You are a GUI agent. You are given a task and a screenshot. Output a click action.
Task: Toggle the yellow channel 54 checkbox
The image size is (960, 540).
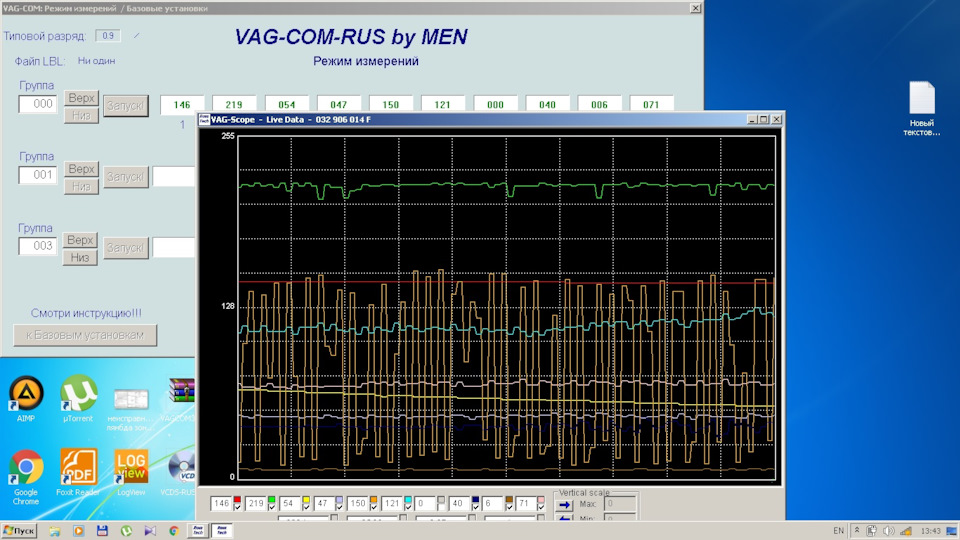[x=306, y=508]
